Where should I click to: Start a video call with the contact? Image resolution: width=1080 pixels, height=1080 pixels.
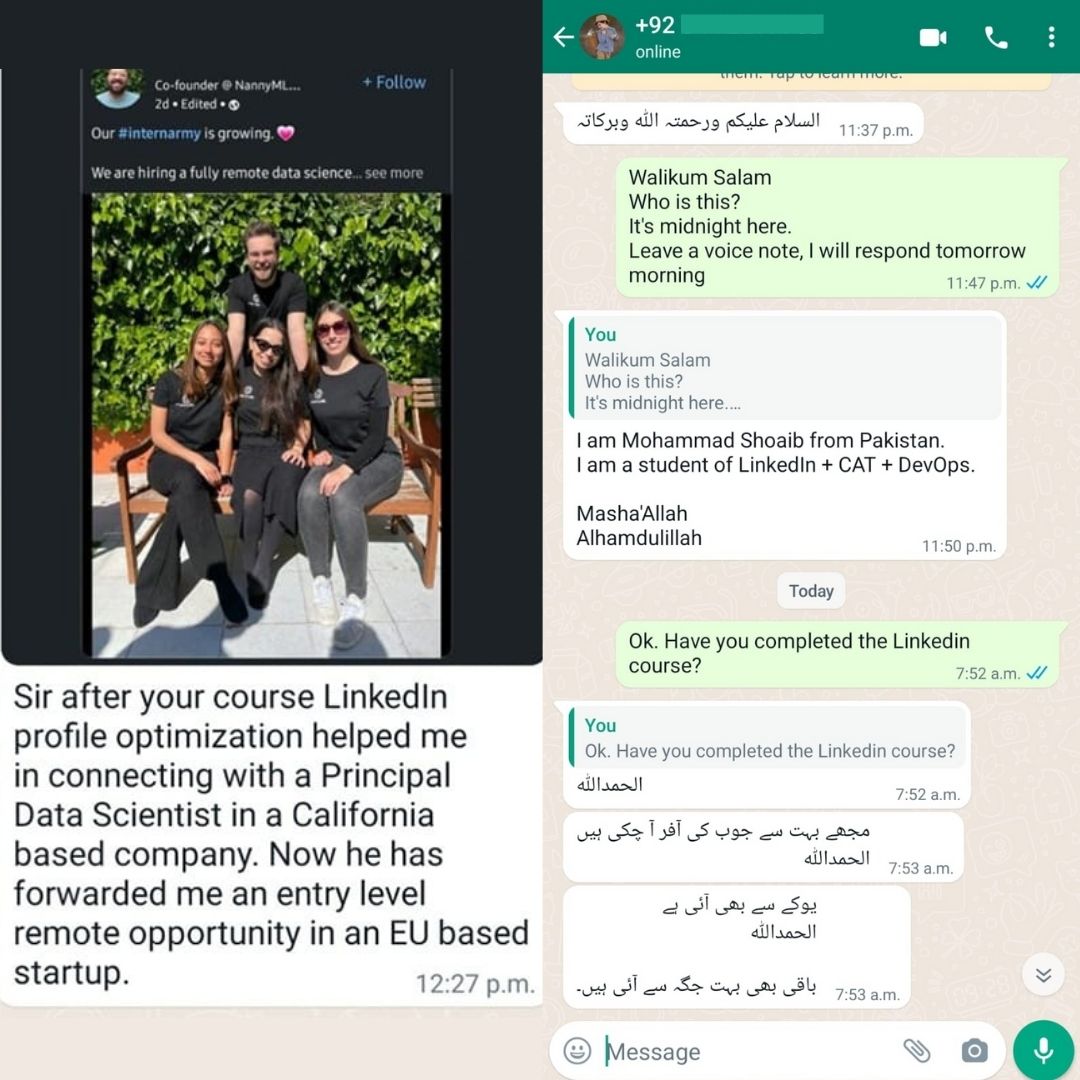tap(933, 37)
